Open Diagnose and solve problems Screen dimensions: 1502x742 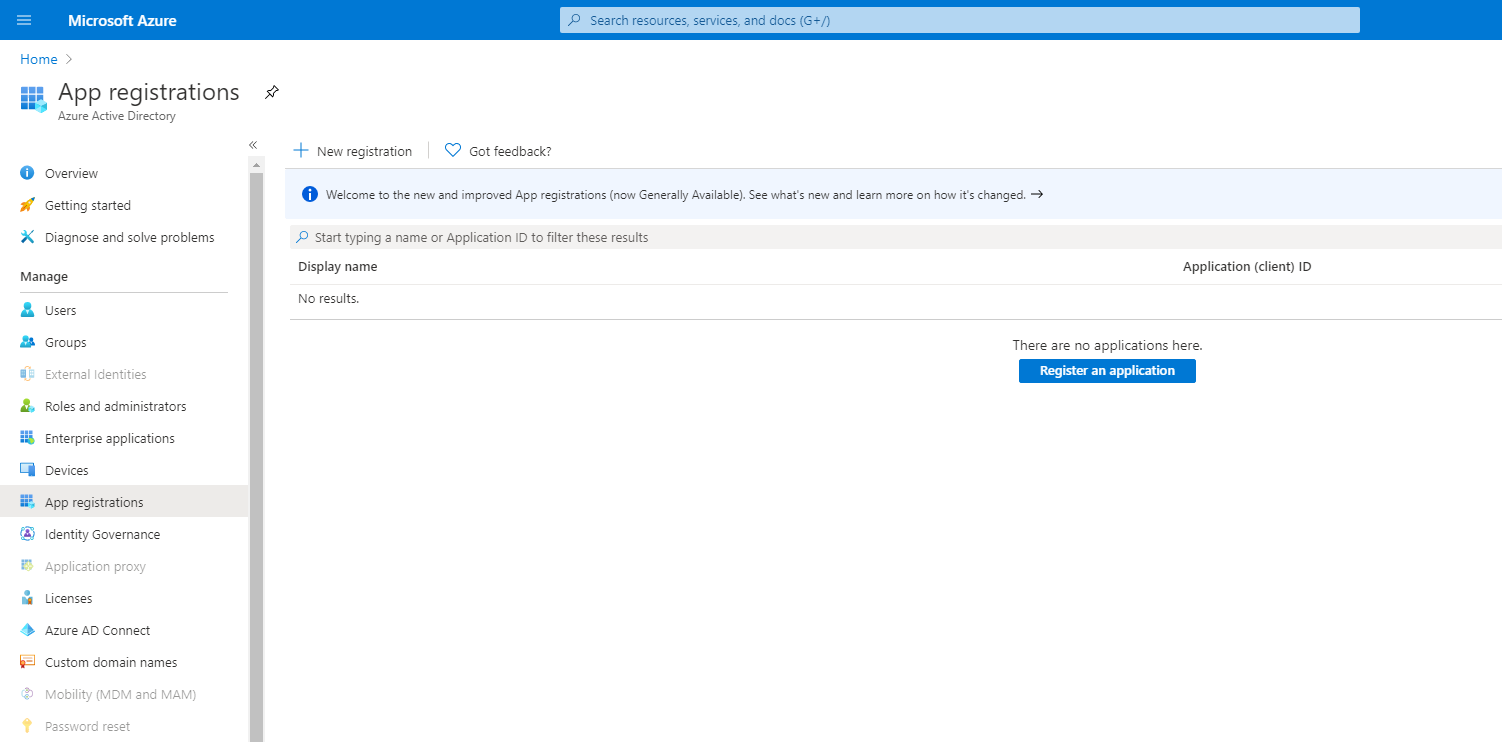point(130,237)
